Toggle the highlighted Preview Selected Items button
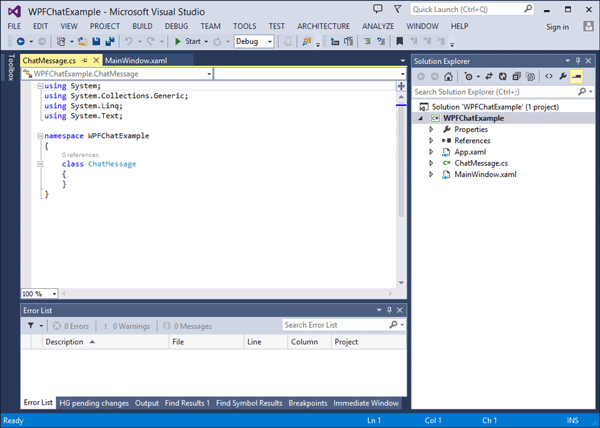Viewport: 600px width, 428px height. tap(577, 76)
